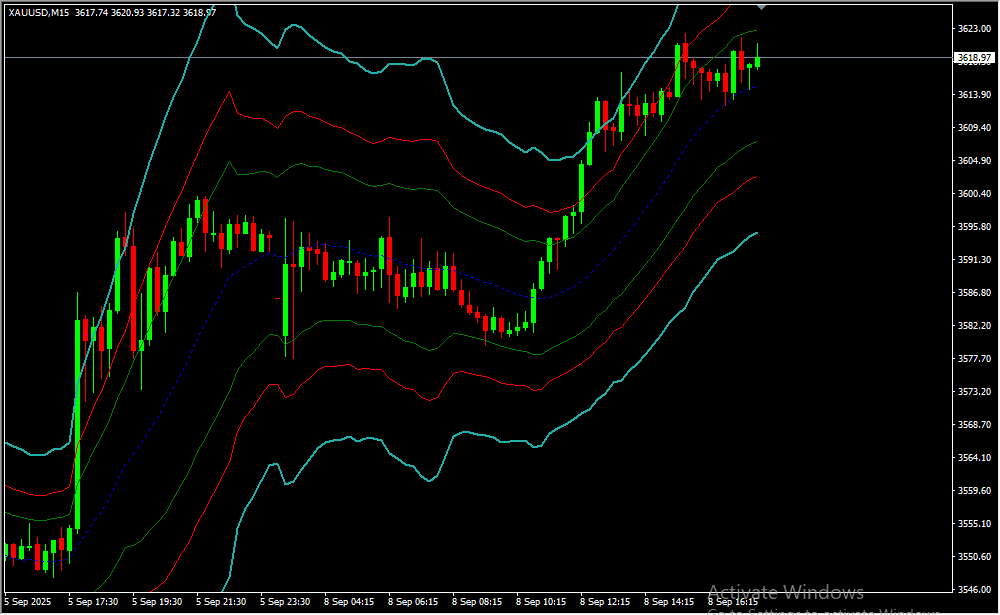The width and height of the screenshot is (1000, 615).
Task: Click the chart shift triangle marker at top
Action: click(x=763, y=6)
